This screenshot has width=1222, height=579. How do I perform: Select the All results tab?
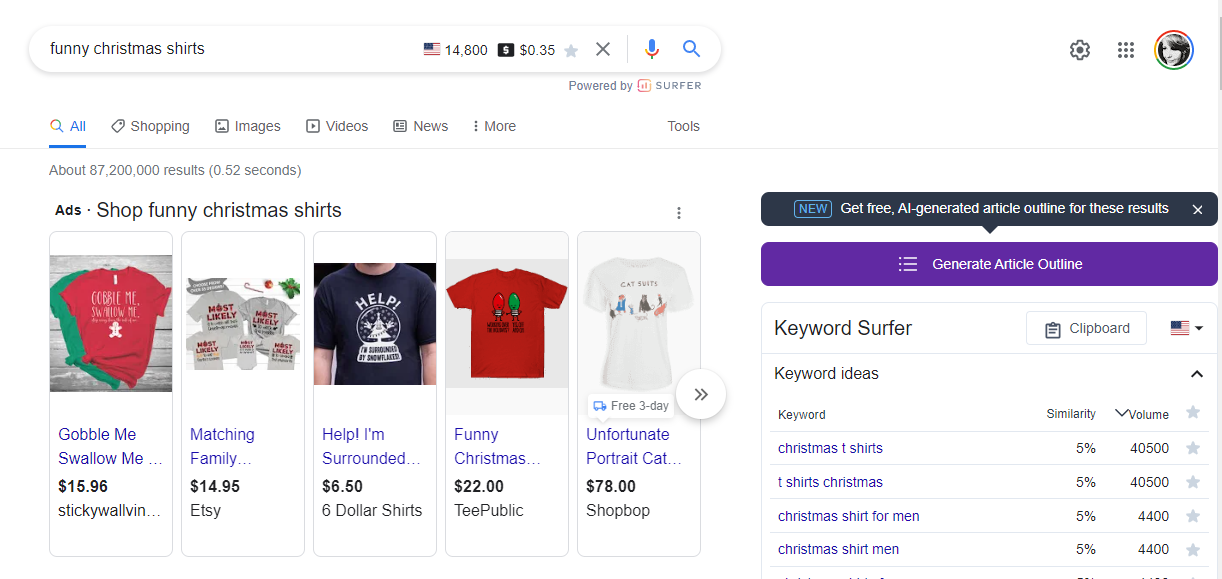coord(68,126)
